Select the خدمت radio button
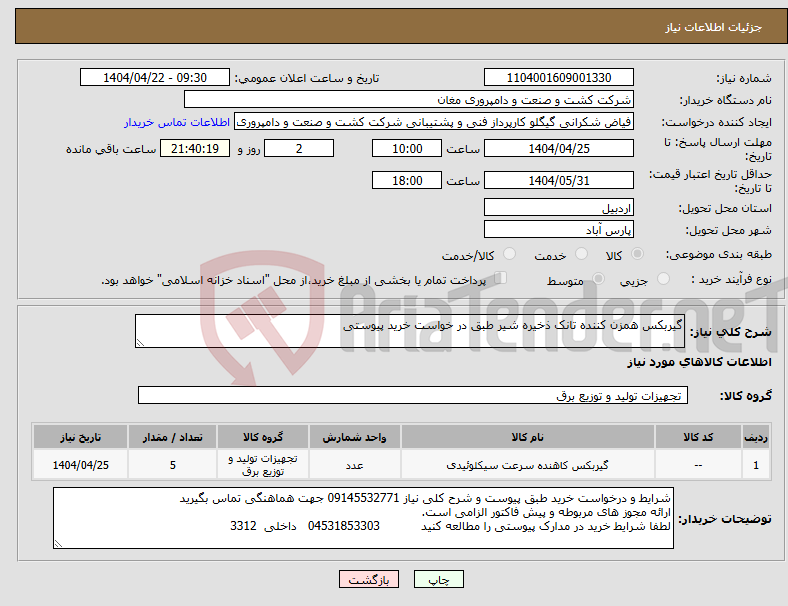 (x=581, y=254)
